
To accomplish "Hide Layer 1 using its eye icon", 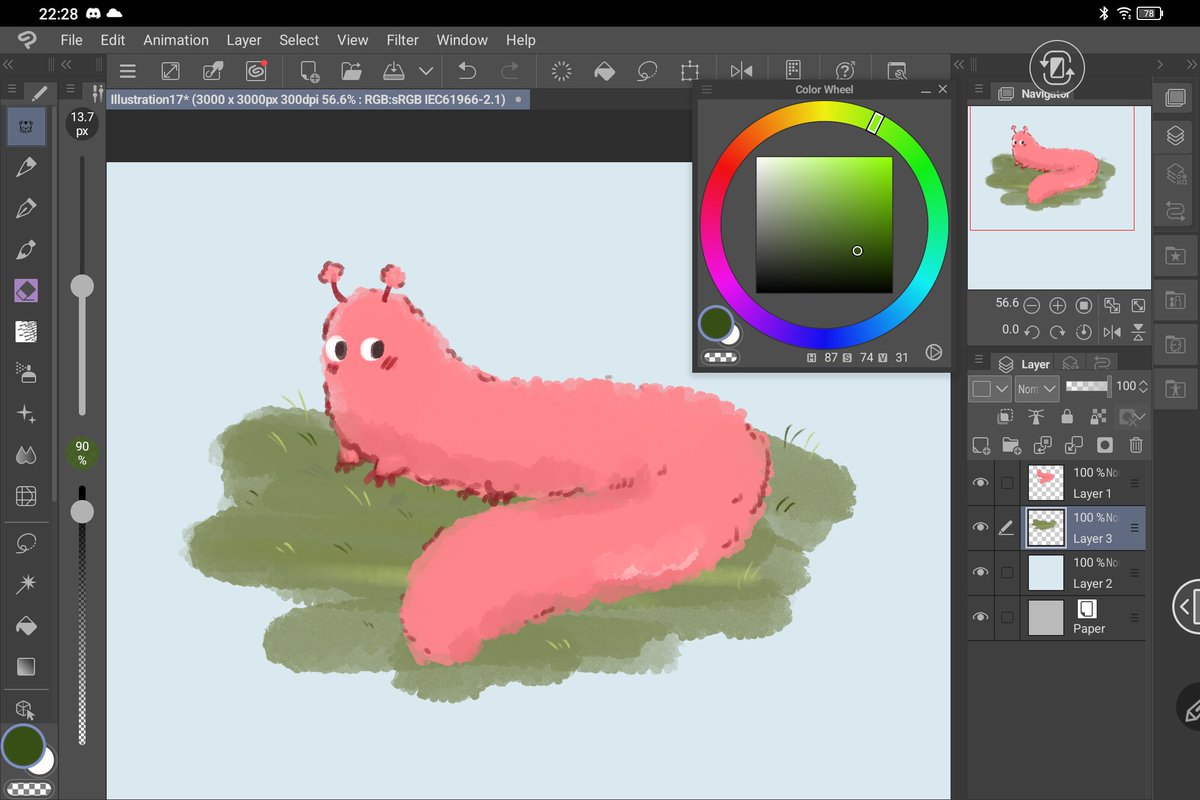I will (980, 483).
